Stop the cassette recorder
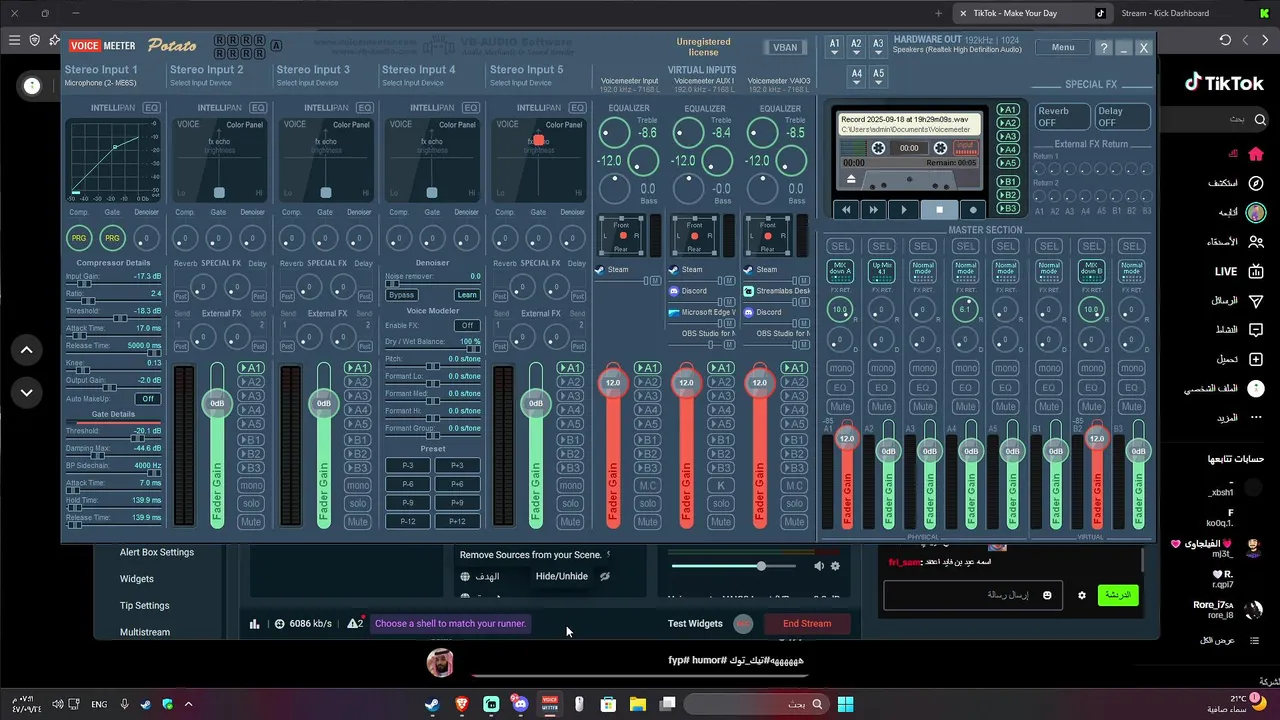 939,210
